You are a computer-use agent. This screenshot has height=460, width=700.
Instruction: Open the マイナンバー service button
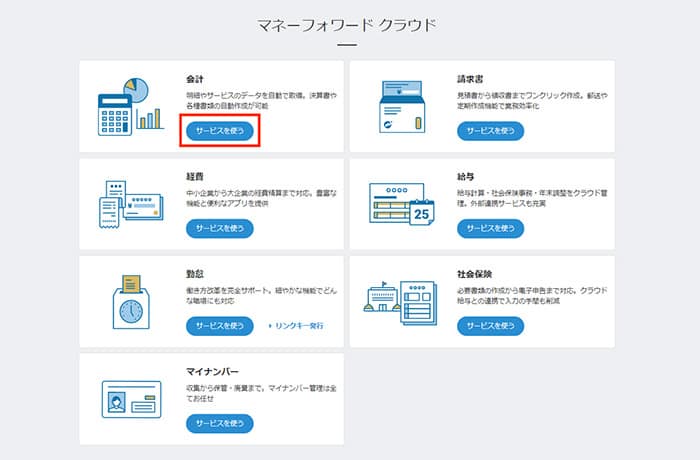coord(219,423)
